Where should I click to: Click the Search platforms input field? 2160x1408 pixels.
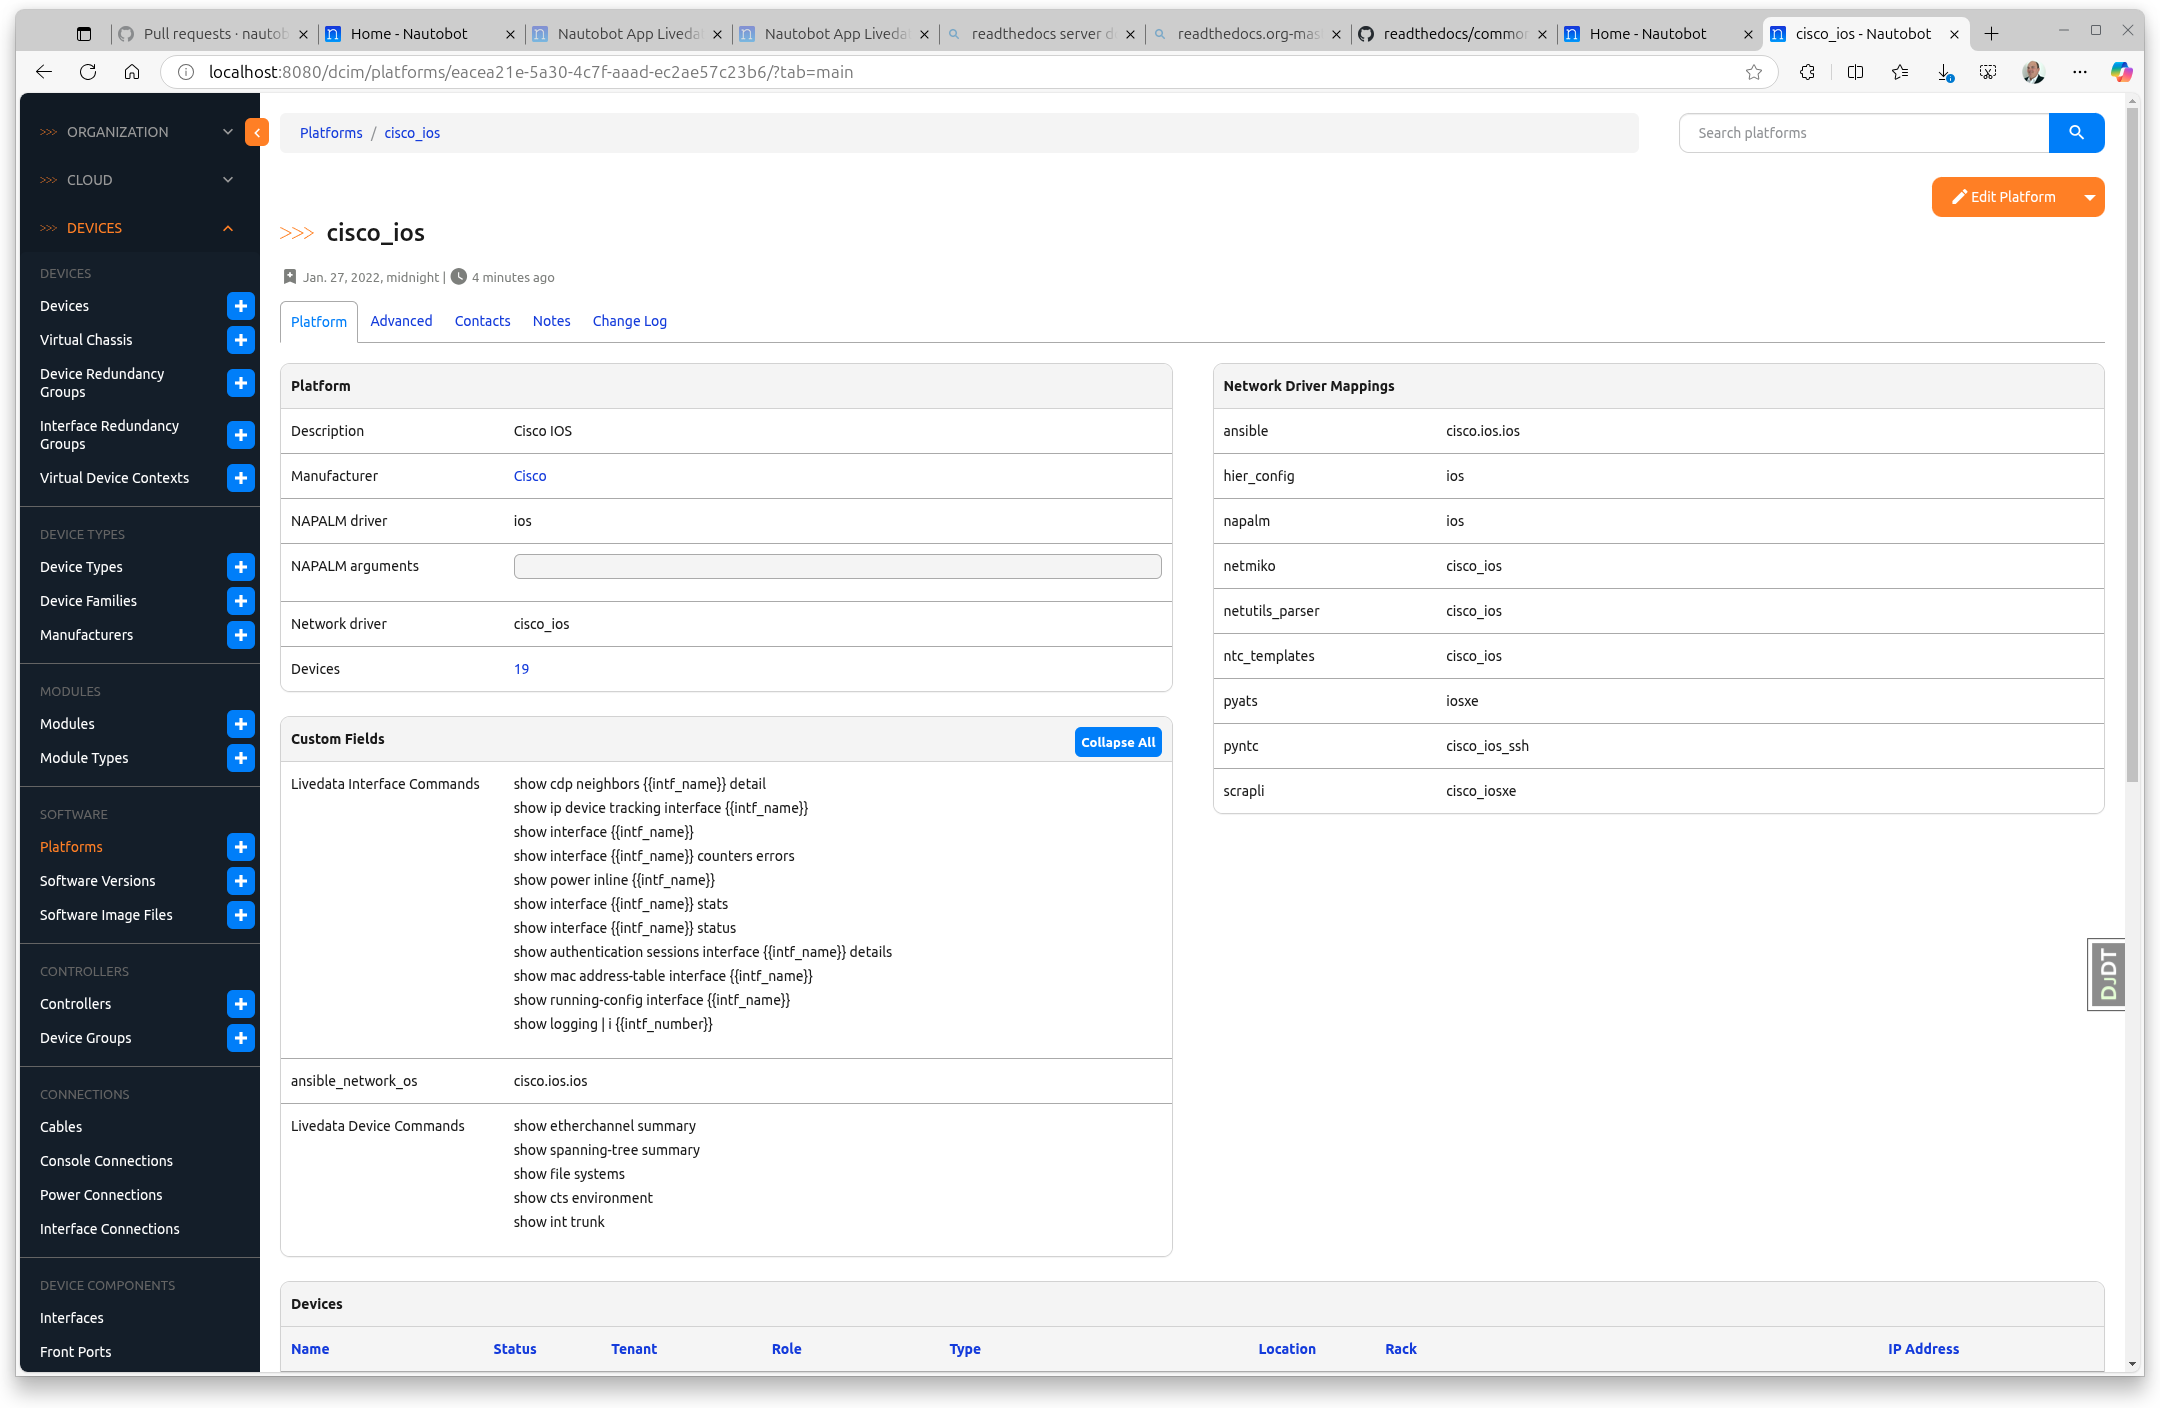(1863, 133)
